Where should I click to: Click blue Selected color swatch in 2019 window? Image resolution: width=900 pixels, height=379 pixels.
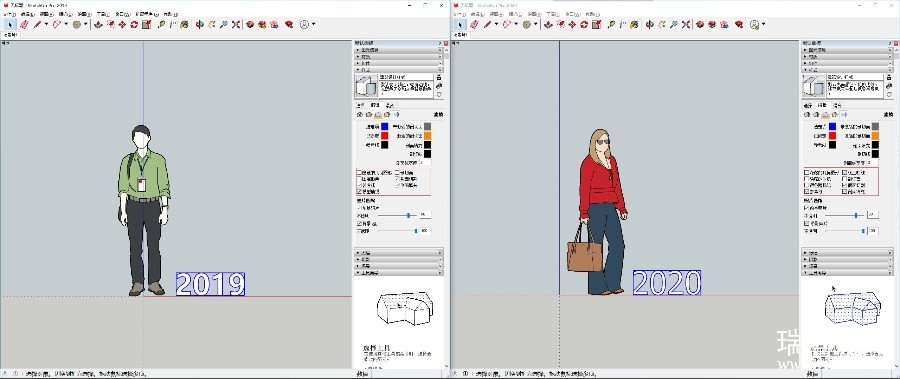point(385,126)
